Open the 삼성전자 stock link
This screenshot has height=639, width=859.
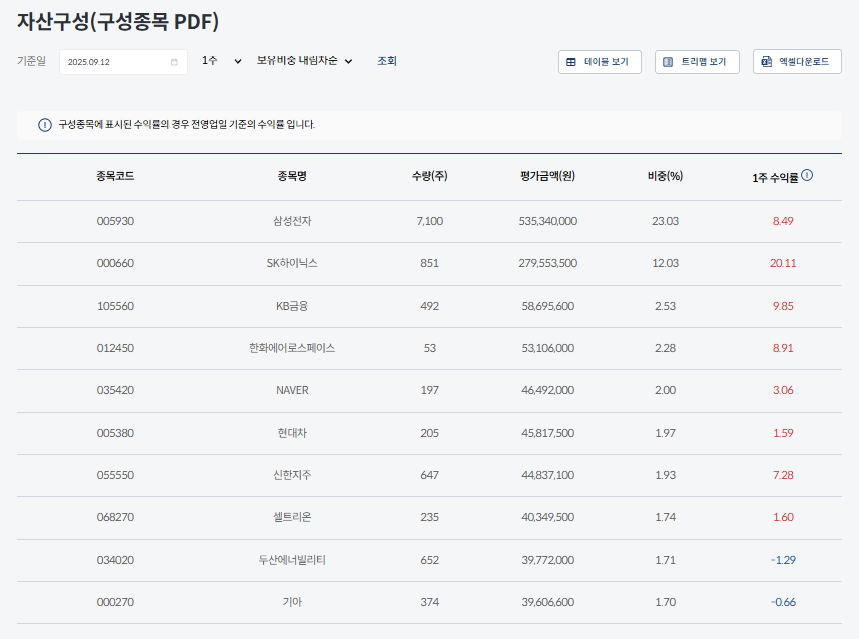point(293,221)
